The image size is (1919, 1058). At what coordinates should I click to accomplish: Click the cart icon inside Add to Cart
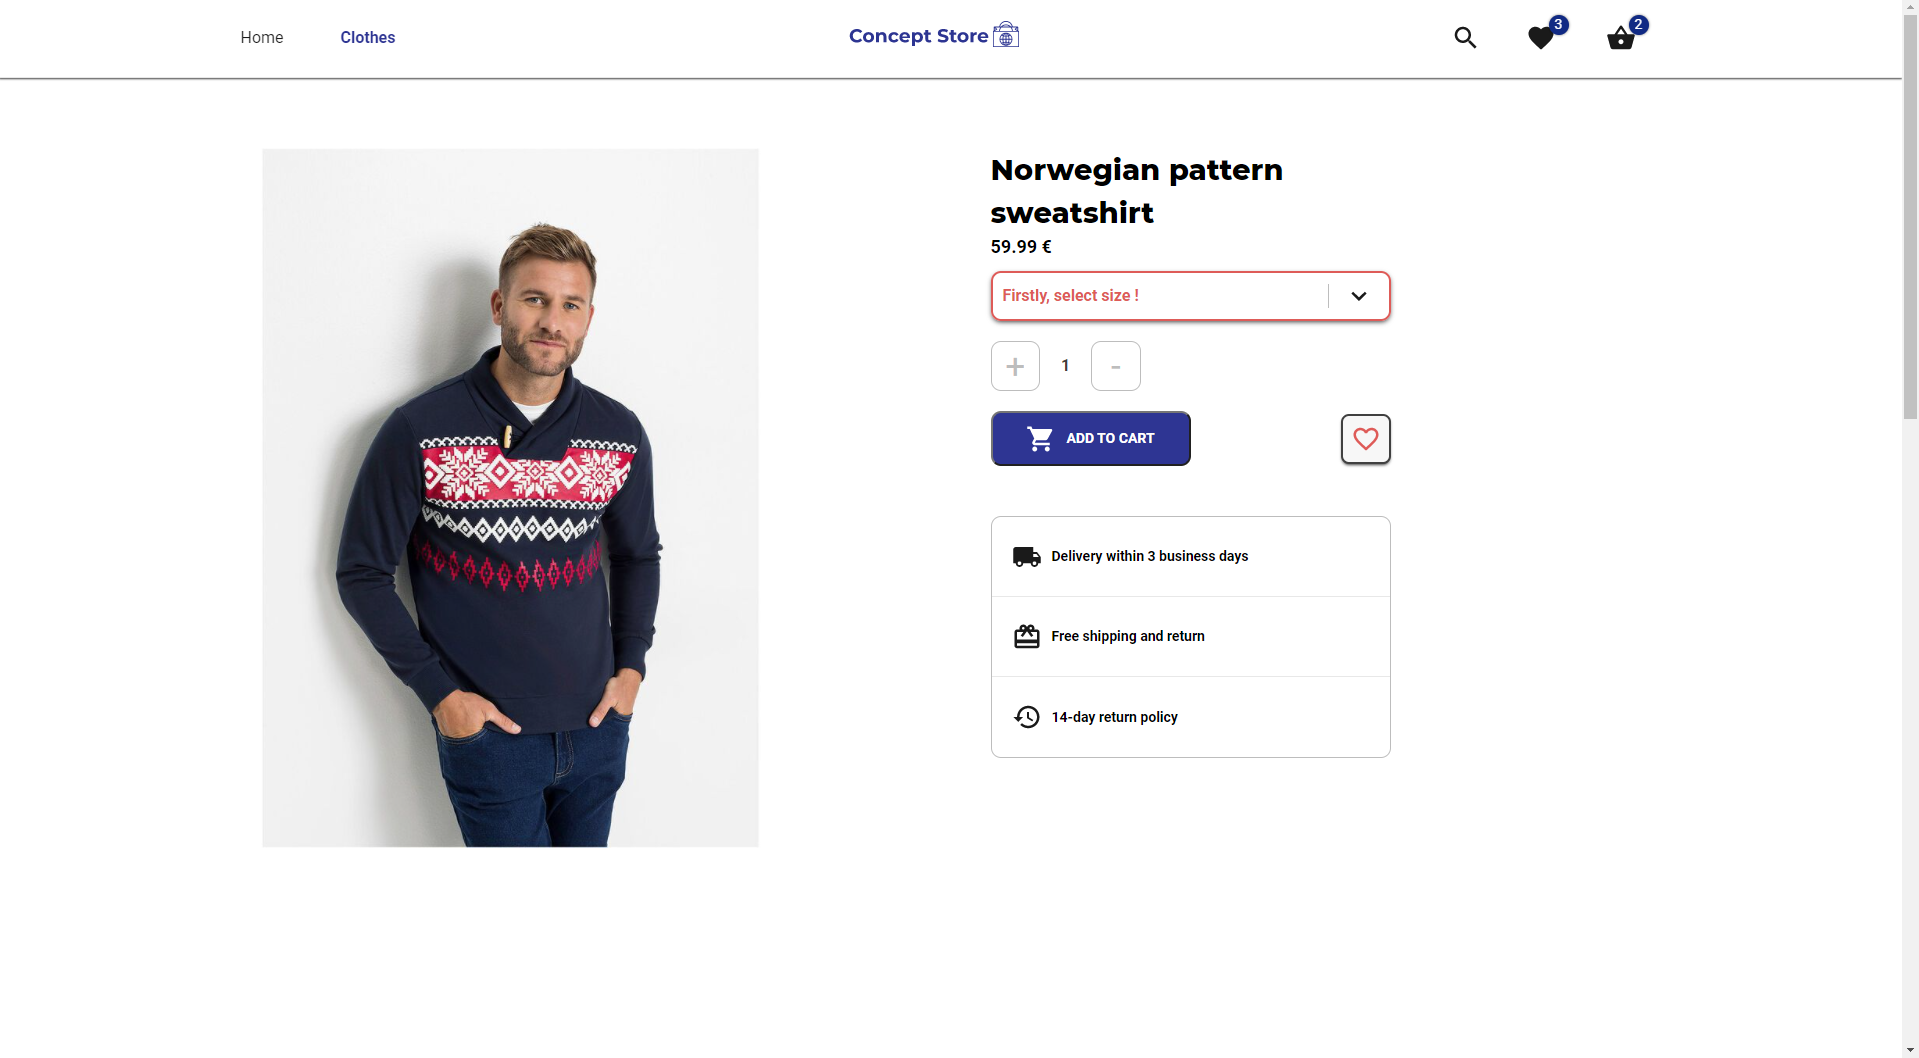1039,438
